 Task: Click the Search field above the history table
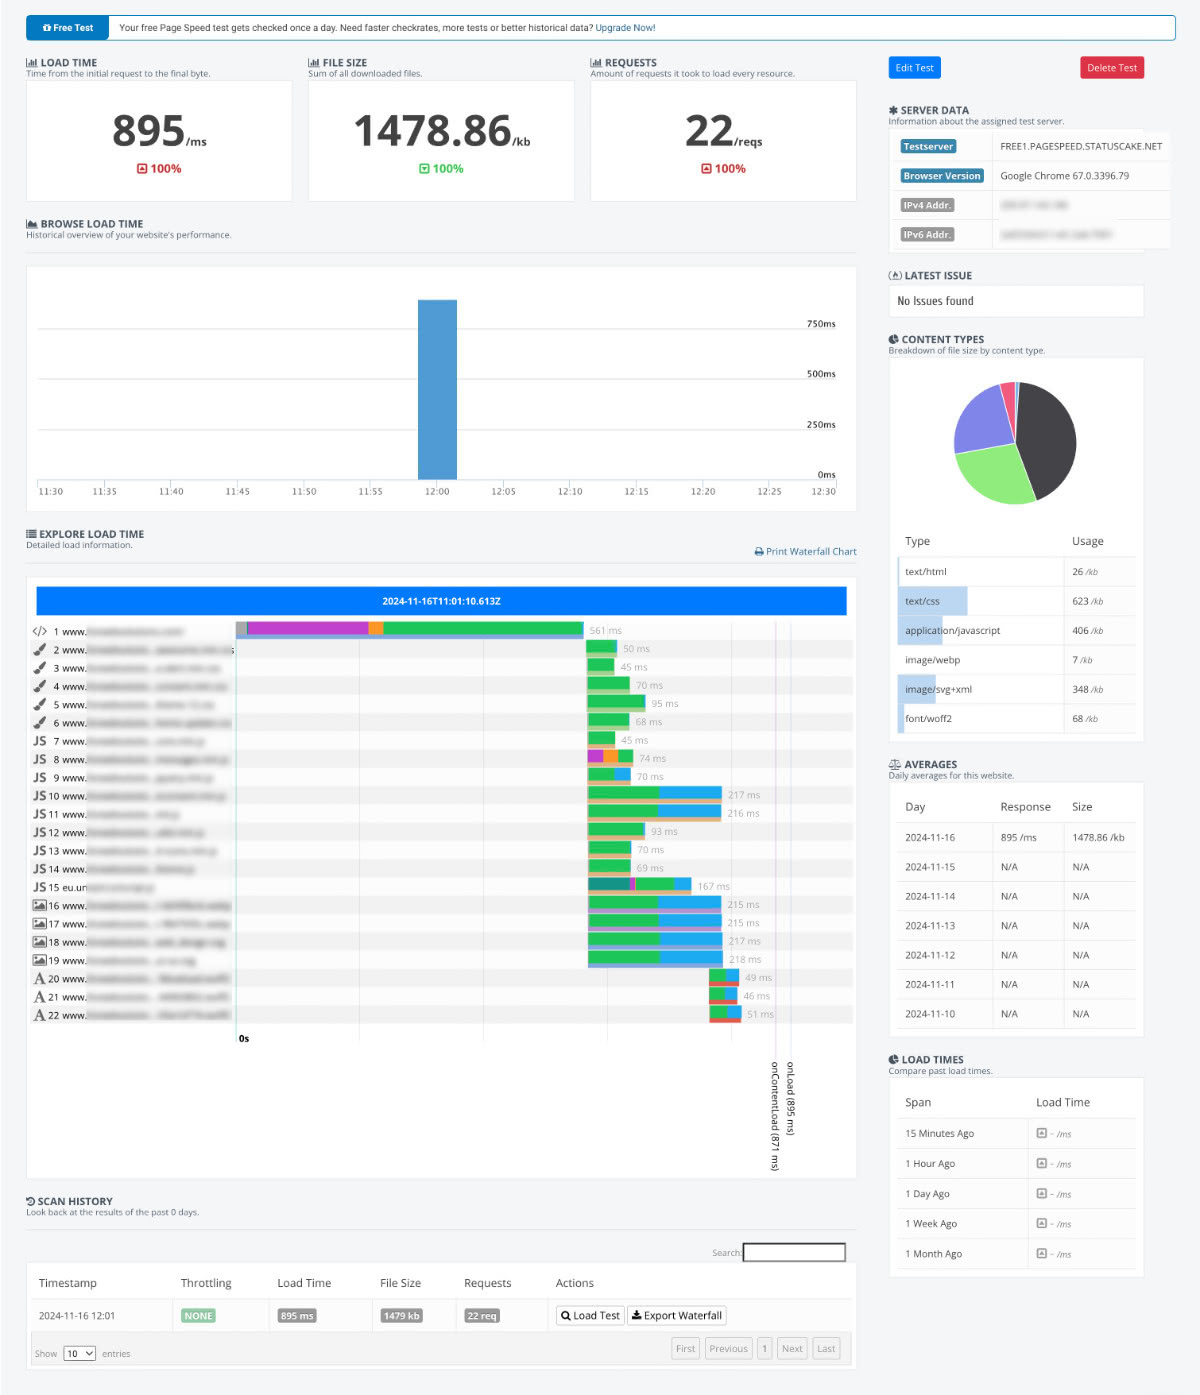tap(793, 1252)
